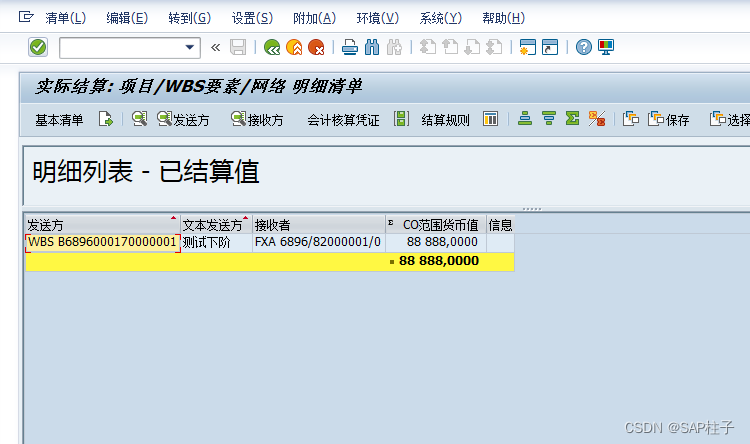
Task: Open the 清单(L) menu
Action: click(x=66, y=18)
